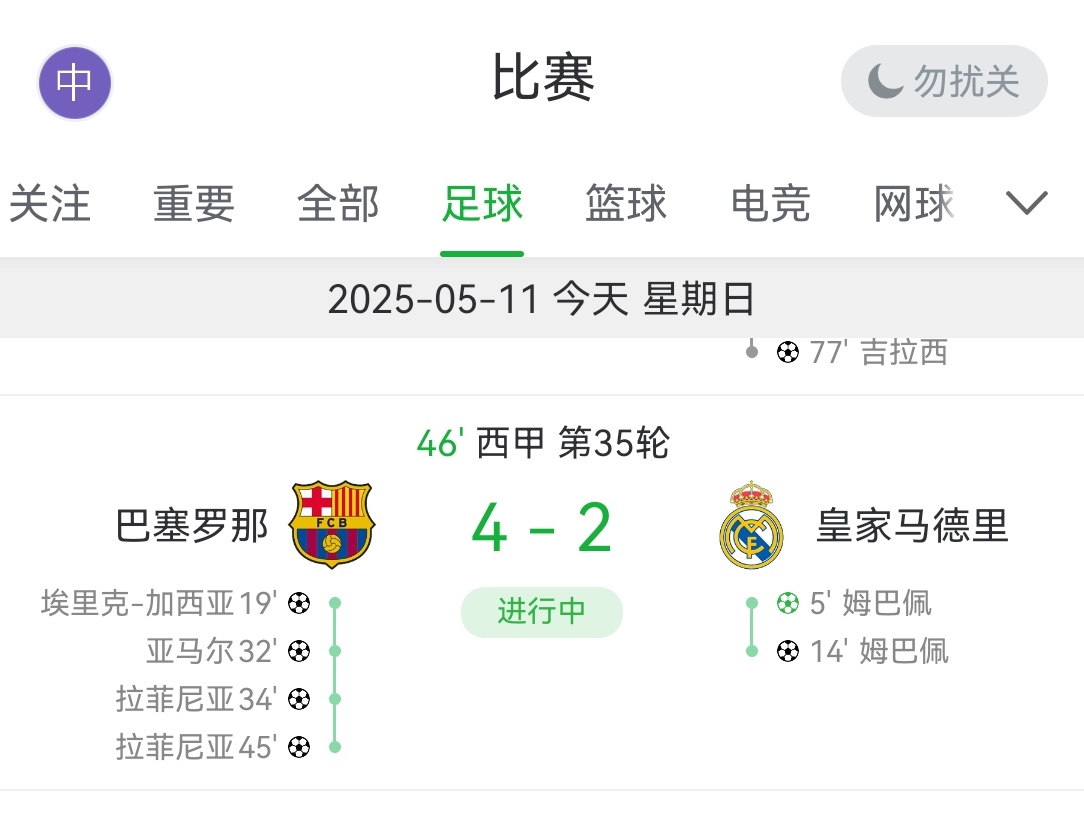Toggle the 勿扰关 do-not-disturb switch
Image resolution: width=1084 pixels, height=817 pixels.
point(944,81)
